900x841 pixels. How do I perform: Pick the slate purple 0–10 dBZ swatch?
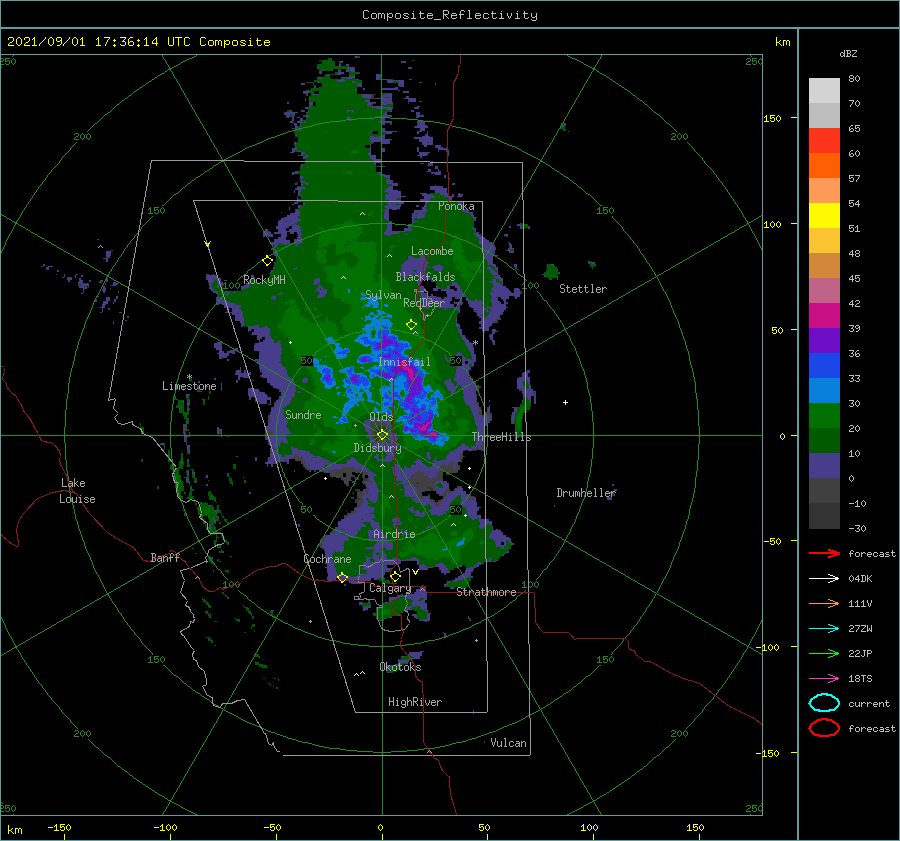pos(824,466)
